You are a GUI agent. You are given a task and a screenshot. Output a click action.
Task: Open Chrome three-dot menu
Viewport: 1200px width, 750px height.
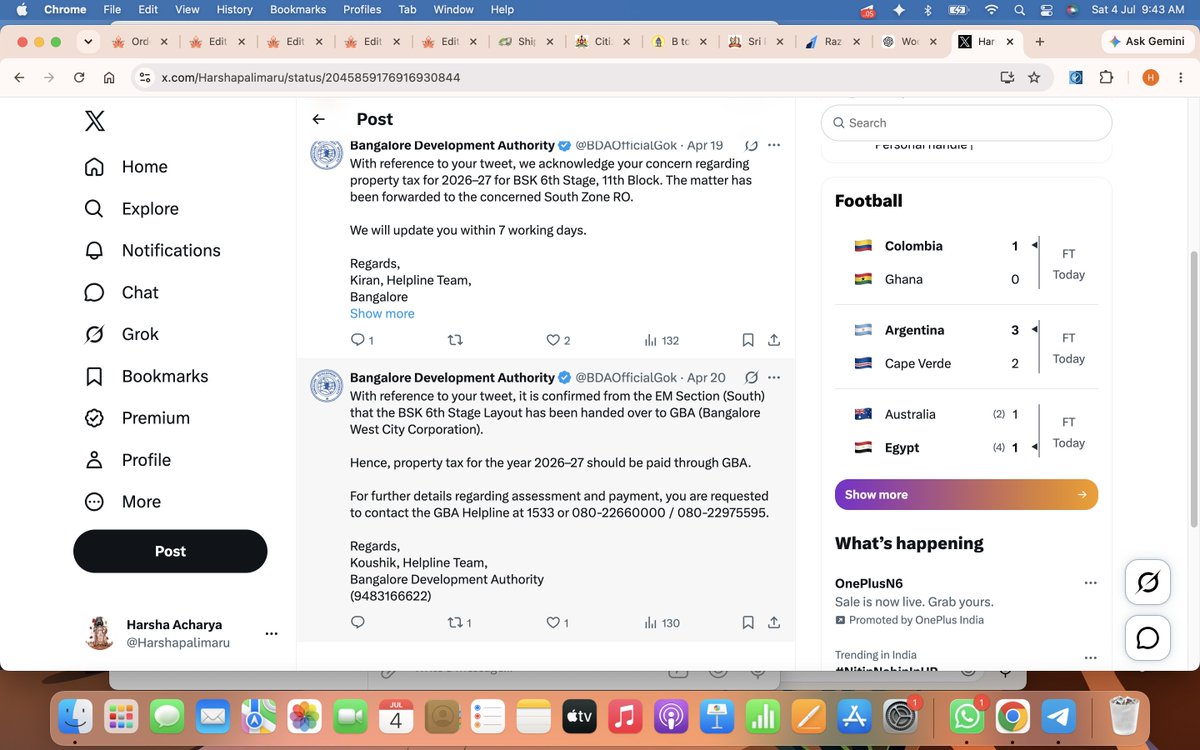click(x=1179, y=77)
